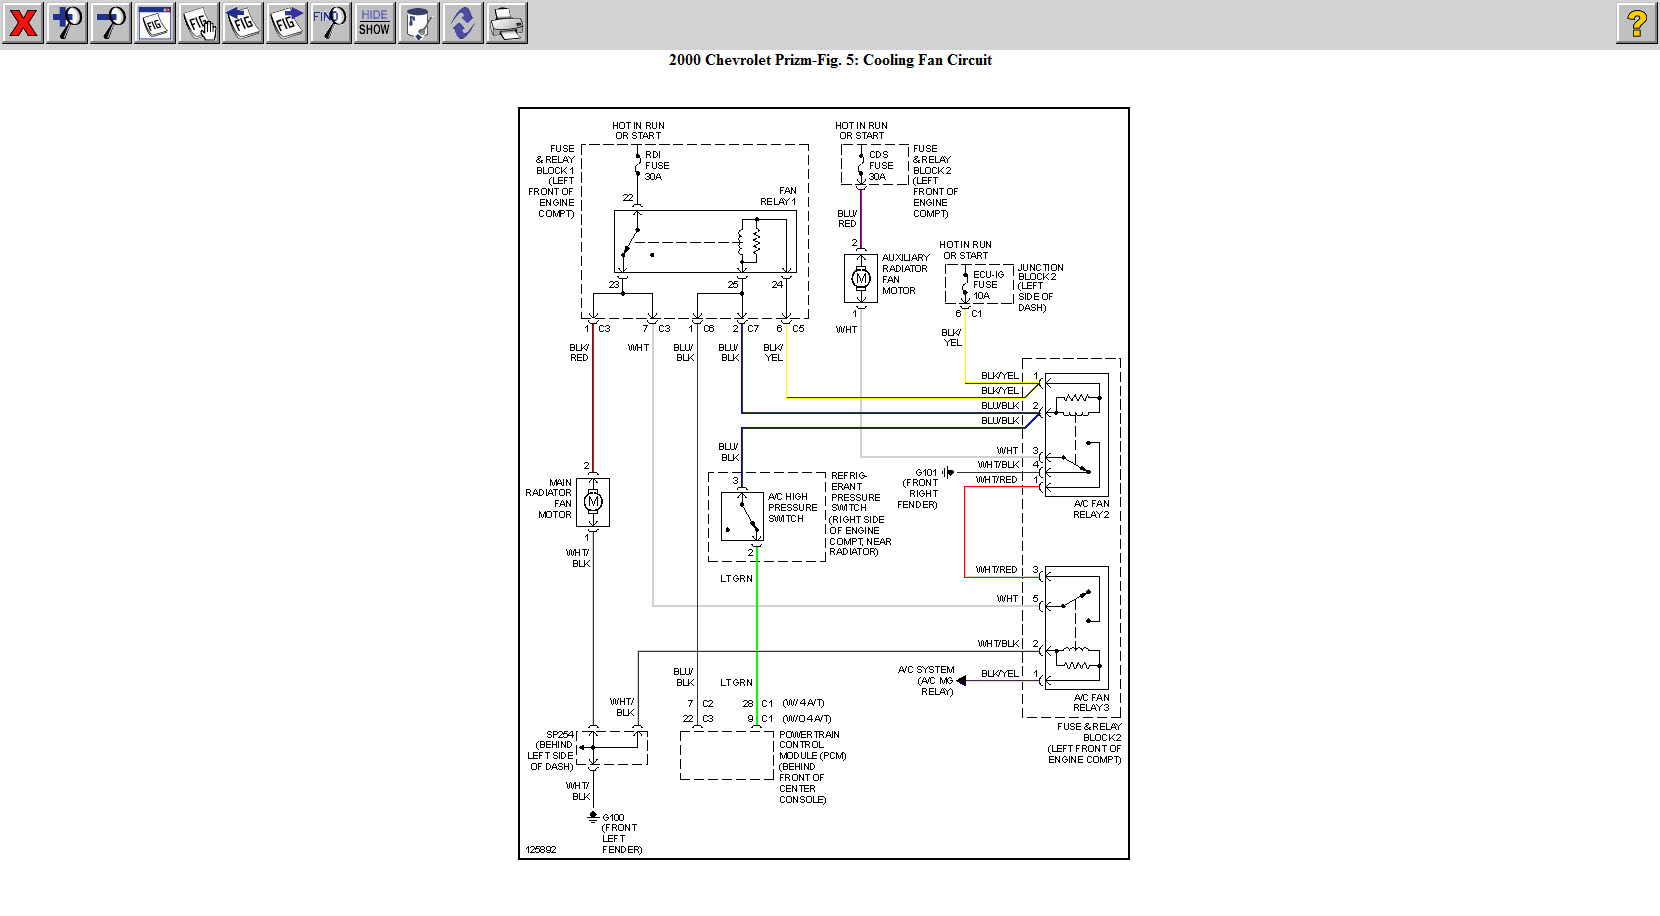
Task: Select the Powertrain Control Module box
Action: coord(727,755)
